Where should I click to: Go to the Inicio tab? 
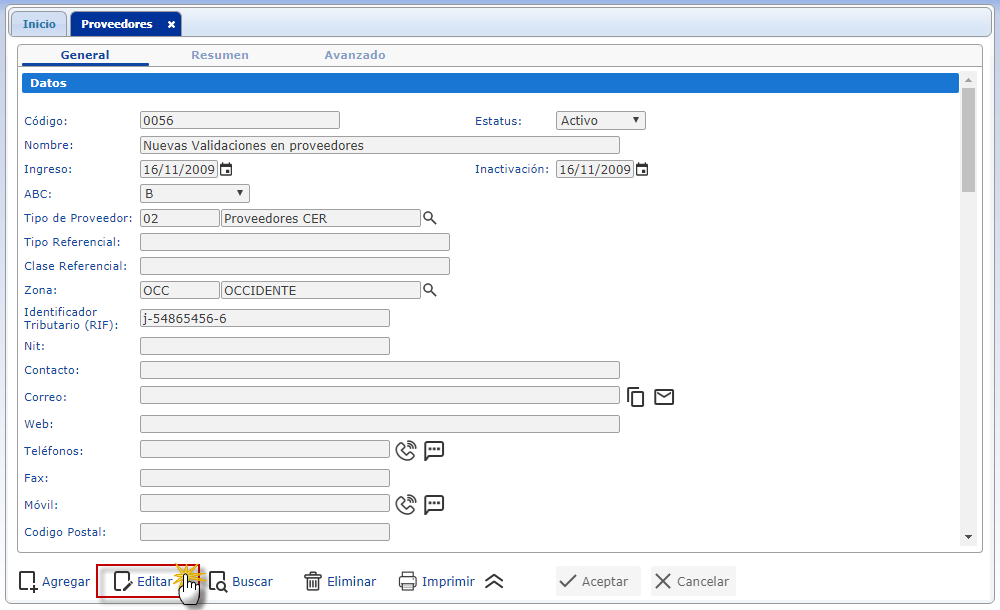click(x=39, y=24)
